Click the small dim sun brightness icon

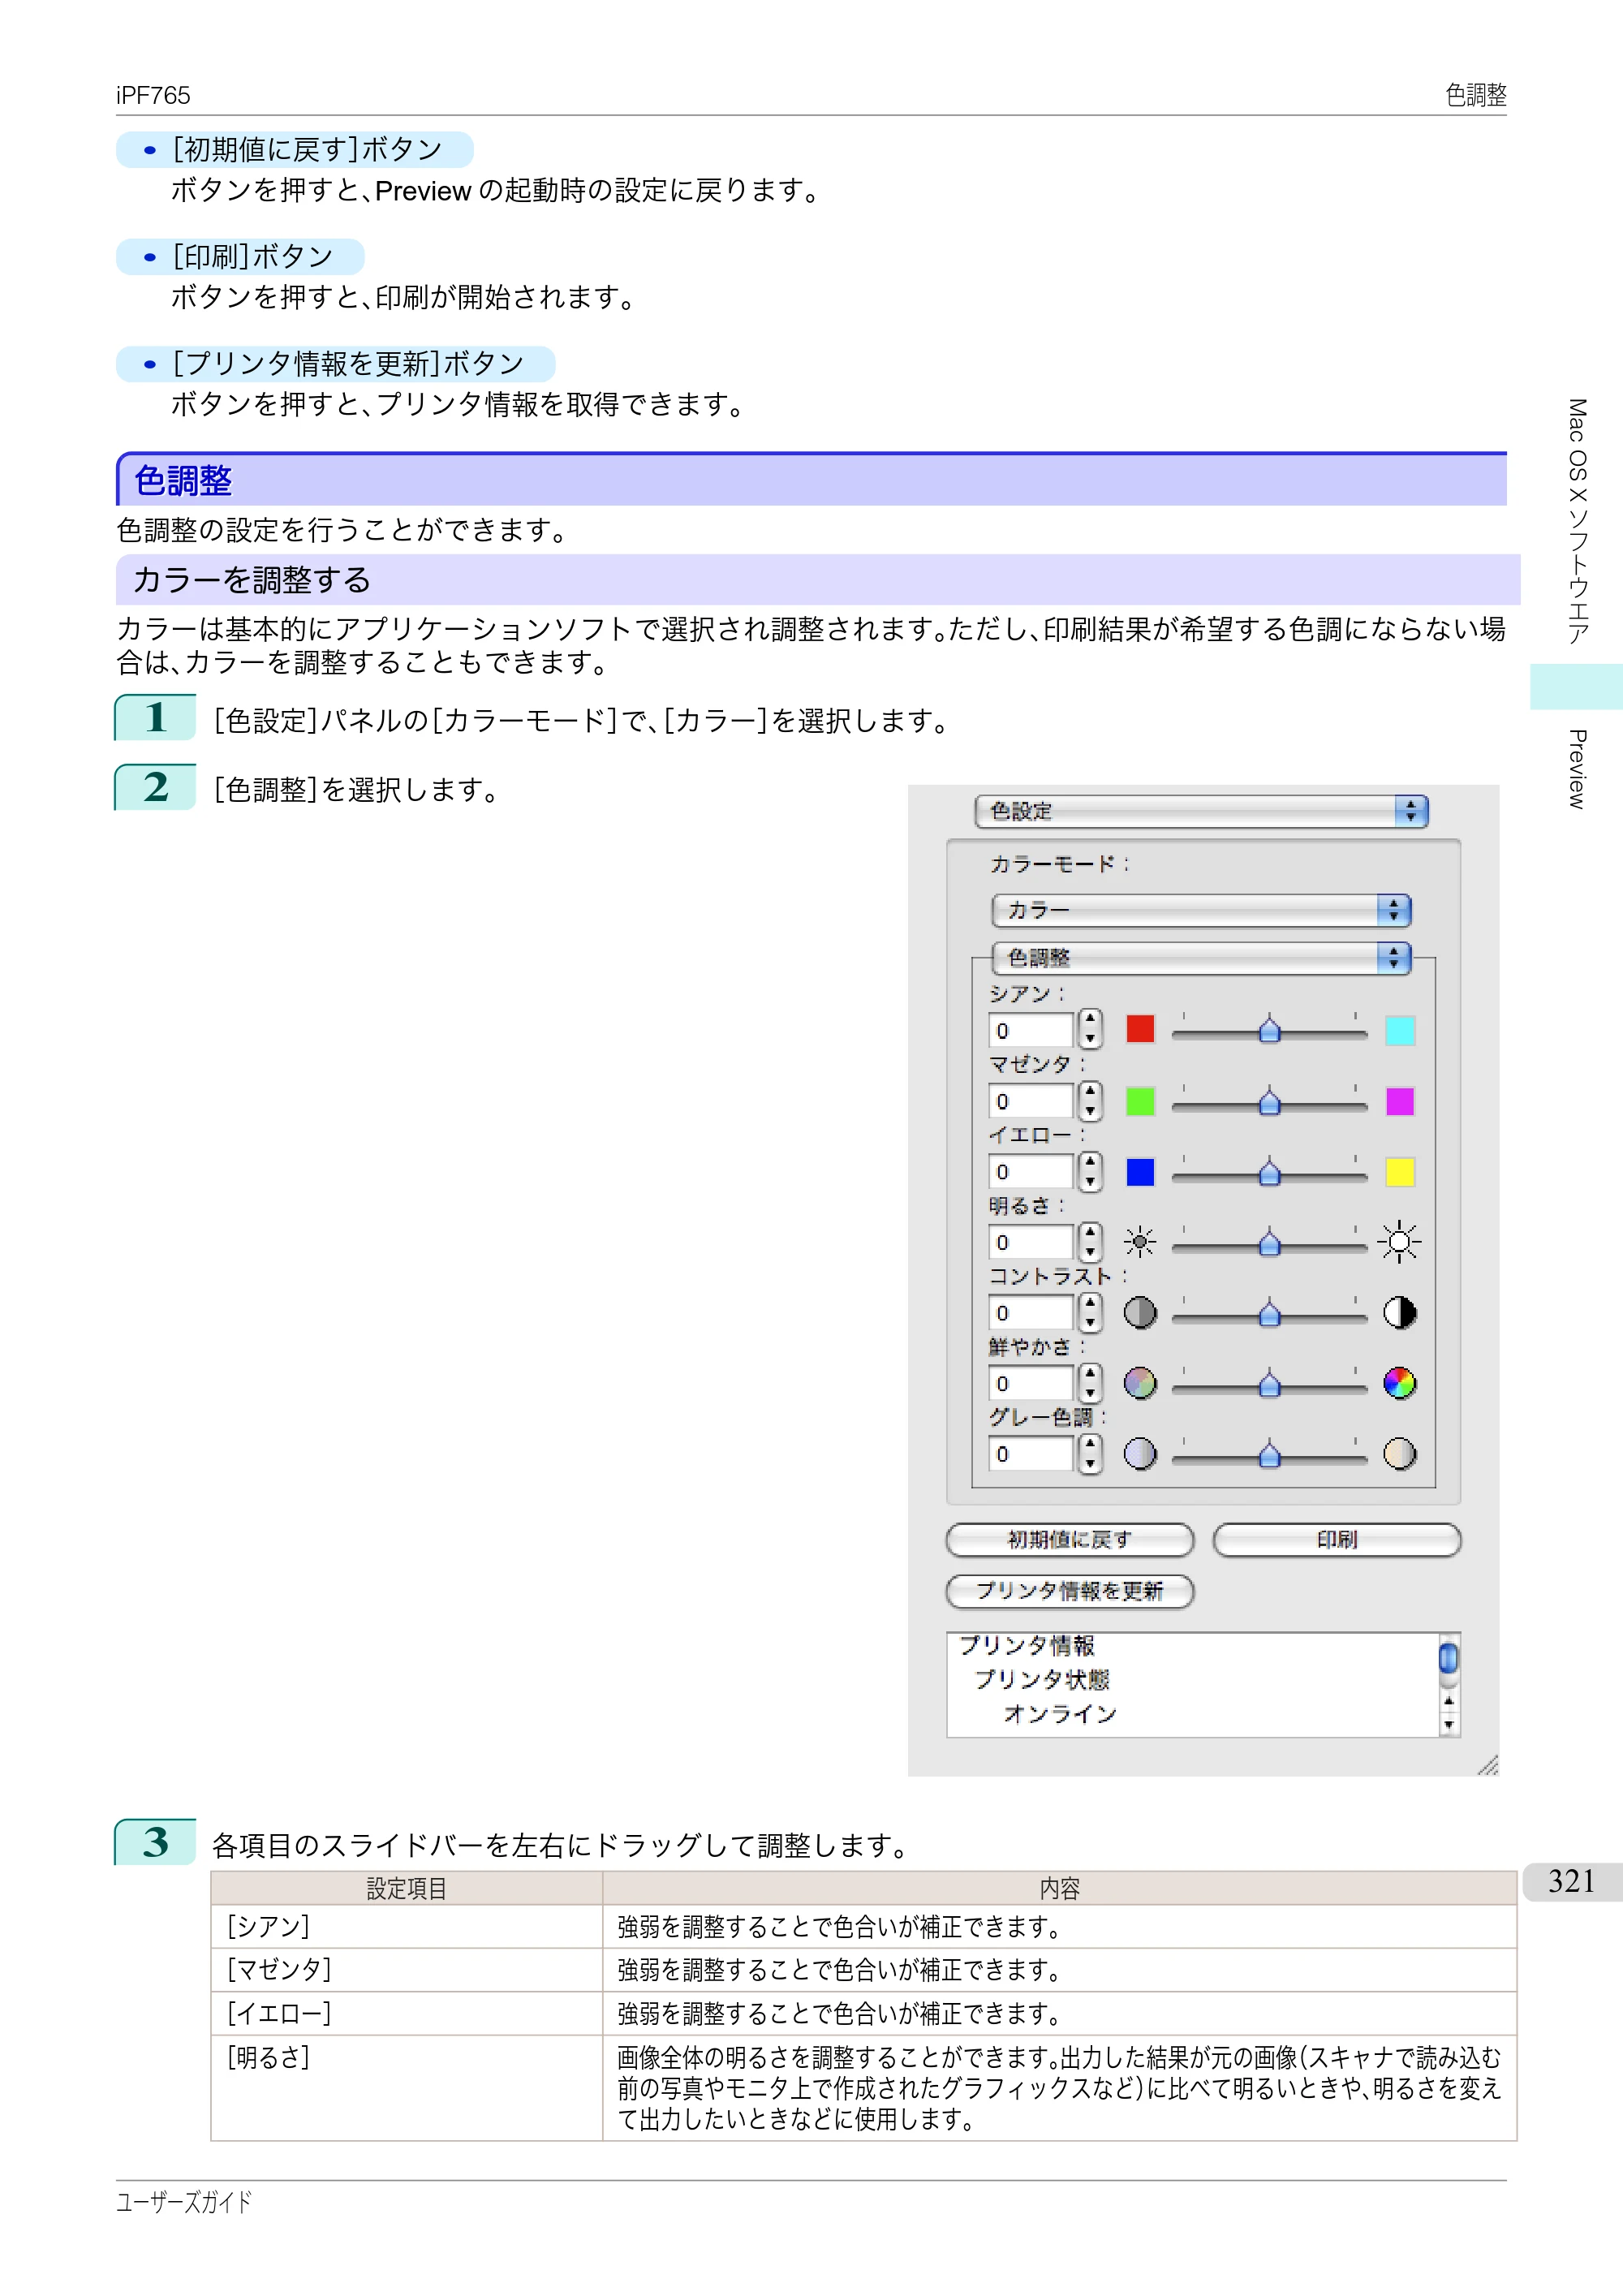[1140, 1242]
